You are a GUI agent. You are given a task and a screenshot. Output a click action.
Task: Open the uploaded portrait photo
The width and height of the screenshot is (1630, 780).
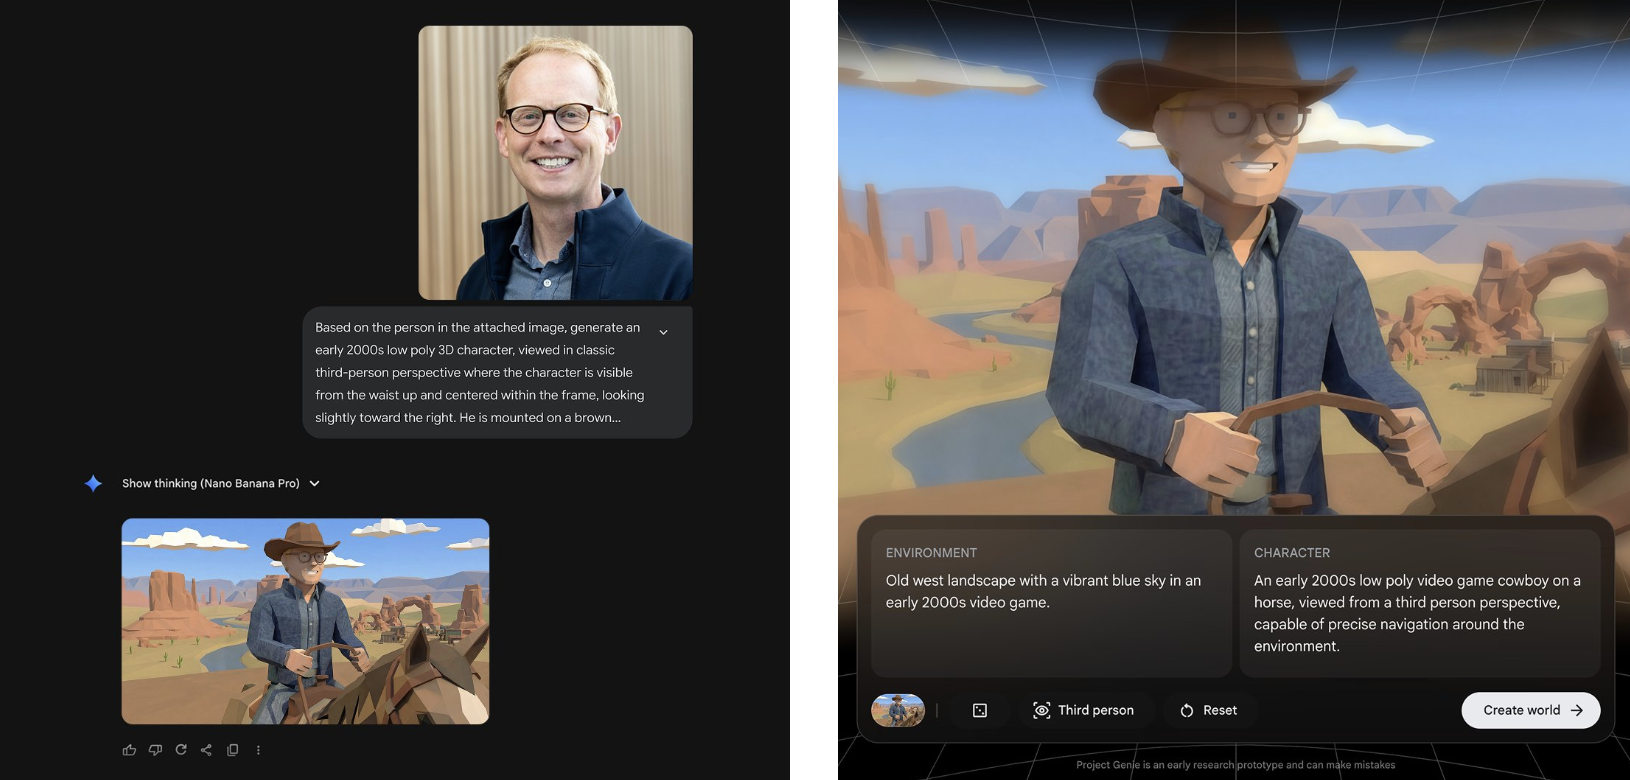(x=555, y=163)
